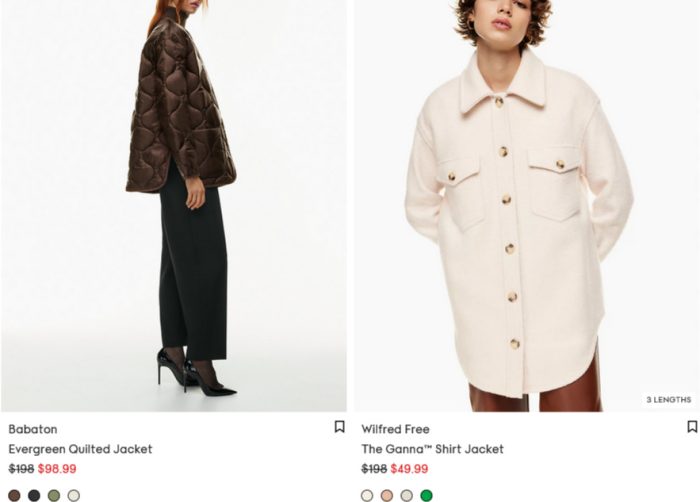This screenshot has height=502, width=700.
Task: Click the $49.99 sale price
Action: point(409,469)
